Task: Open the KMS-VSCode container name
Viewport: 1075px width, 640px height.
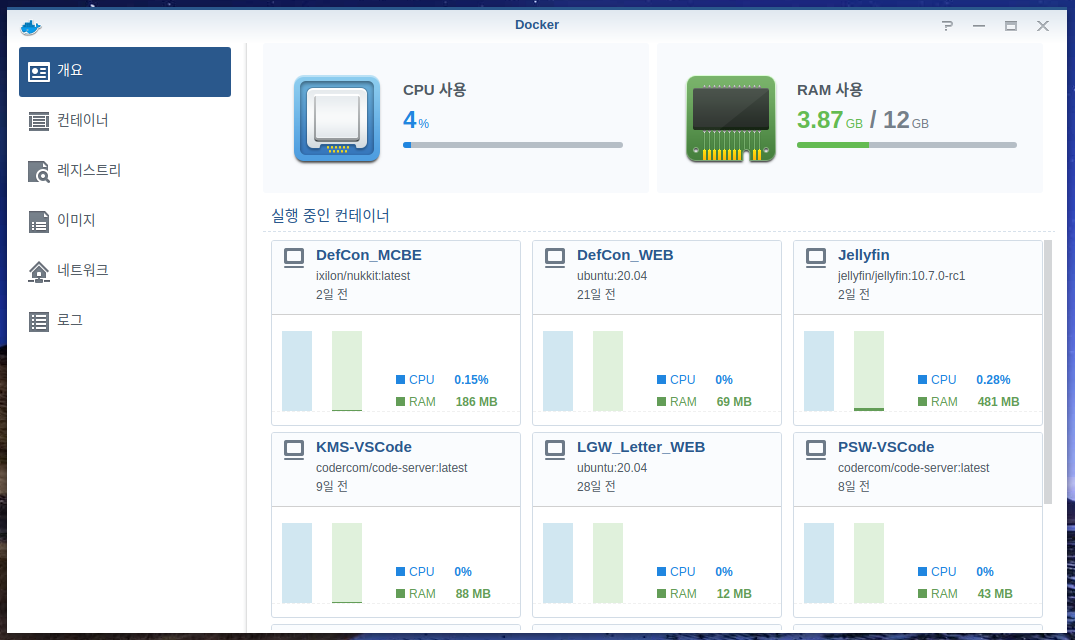Action: coord(363,447)
